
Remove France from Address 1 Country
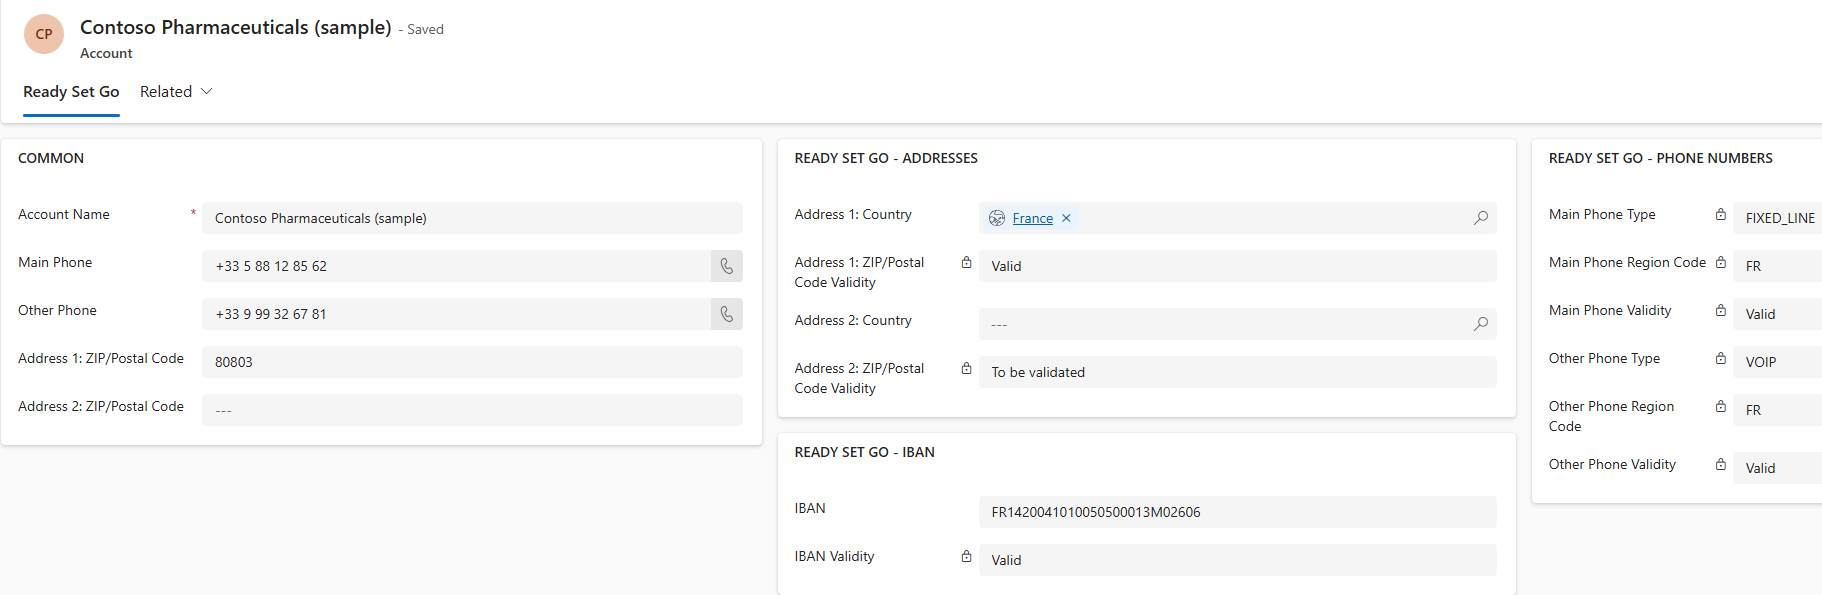click(1066, 218)
